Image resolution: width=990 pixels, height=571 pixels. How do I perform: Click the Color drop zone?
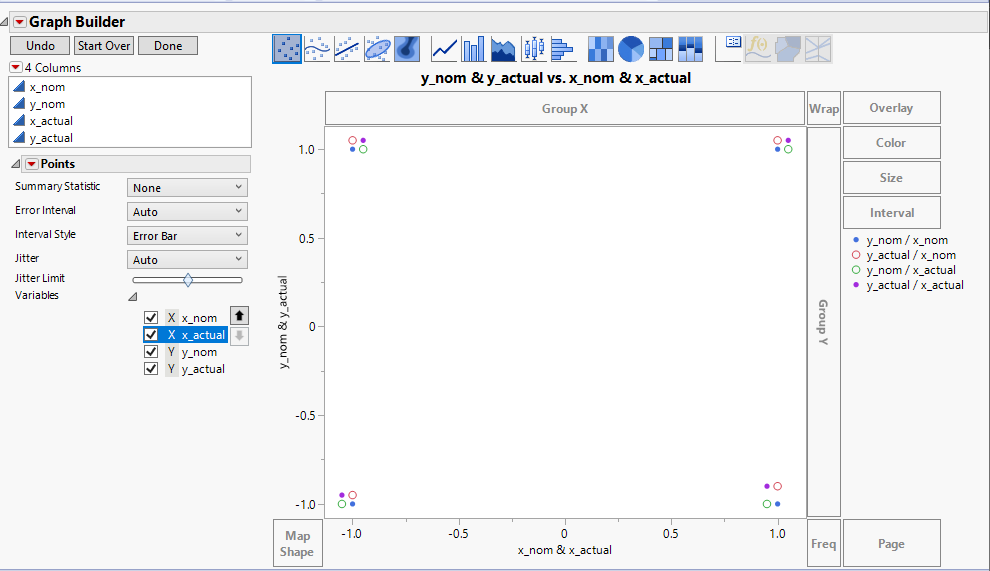point(892,143)
